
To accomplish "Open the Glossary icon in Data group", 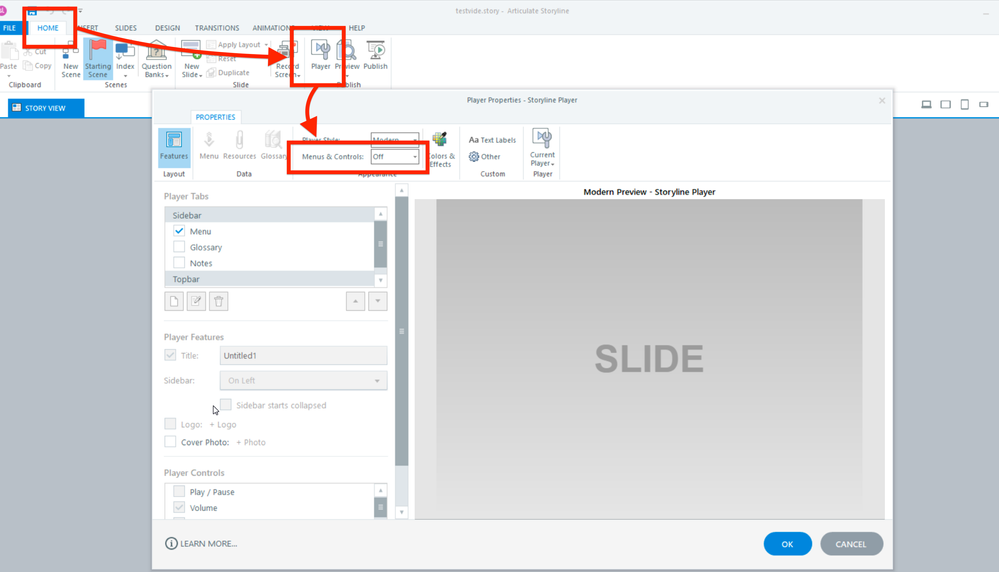I will click(273, 139).
